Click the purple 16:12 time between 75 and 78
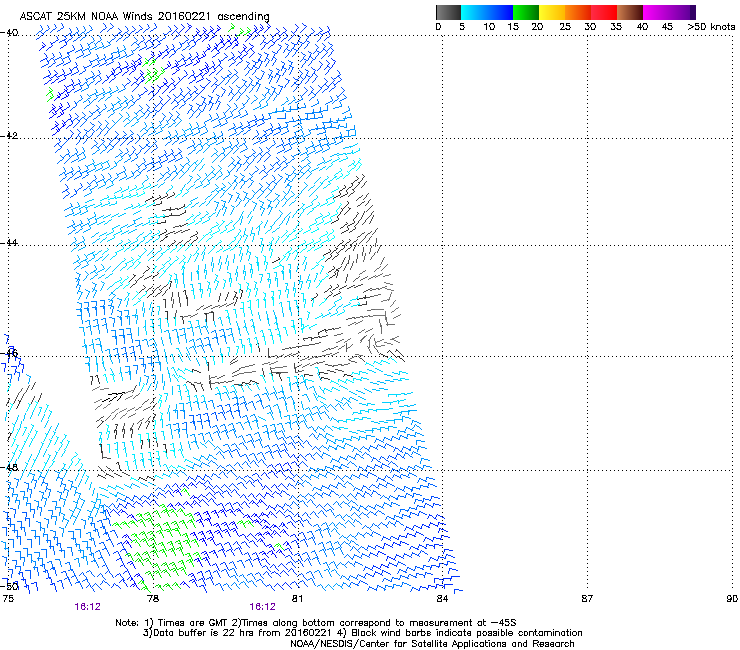Image resolution: width=740 pixels, height=650 pixels. [x=87, y=607]
